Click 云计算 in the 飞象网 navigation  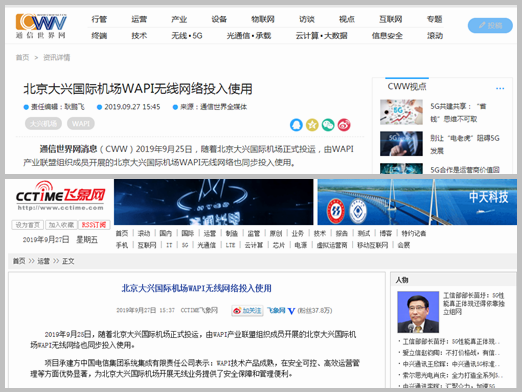(254, 245)
